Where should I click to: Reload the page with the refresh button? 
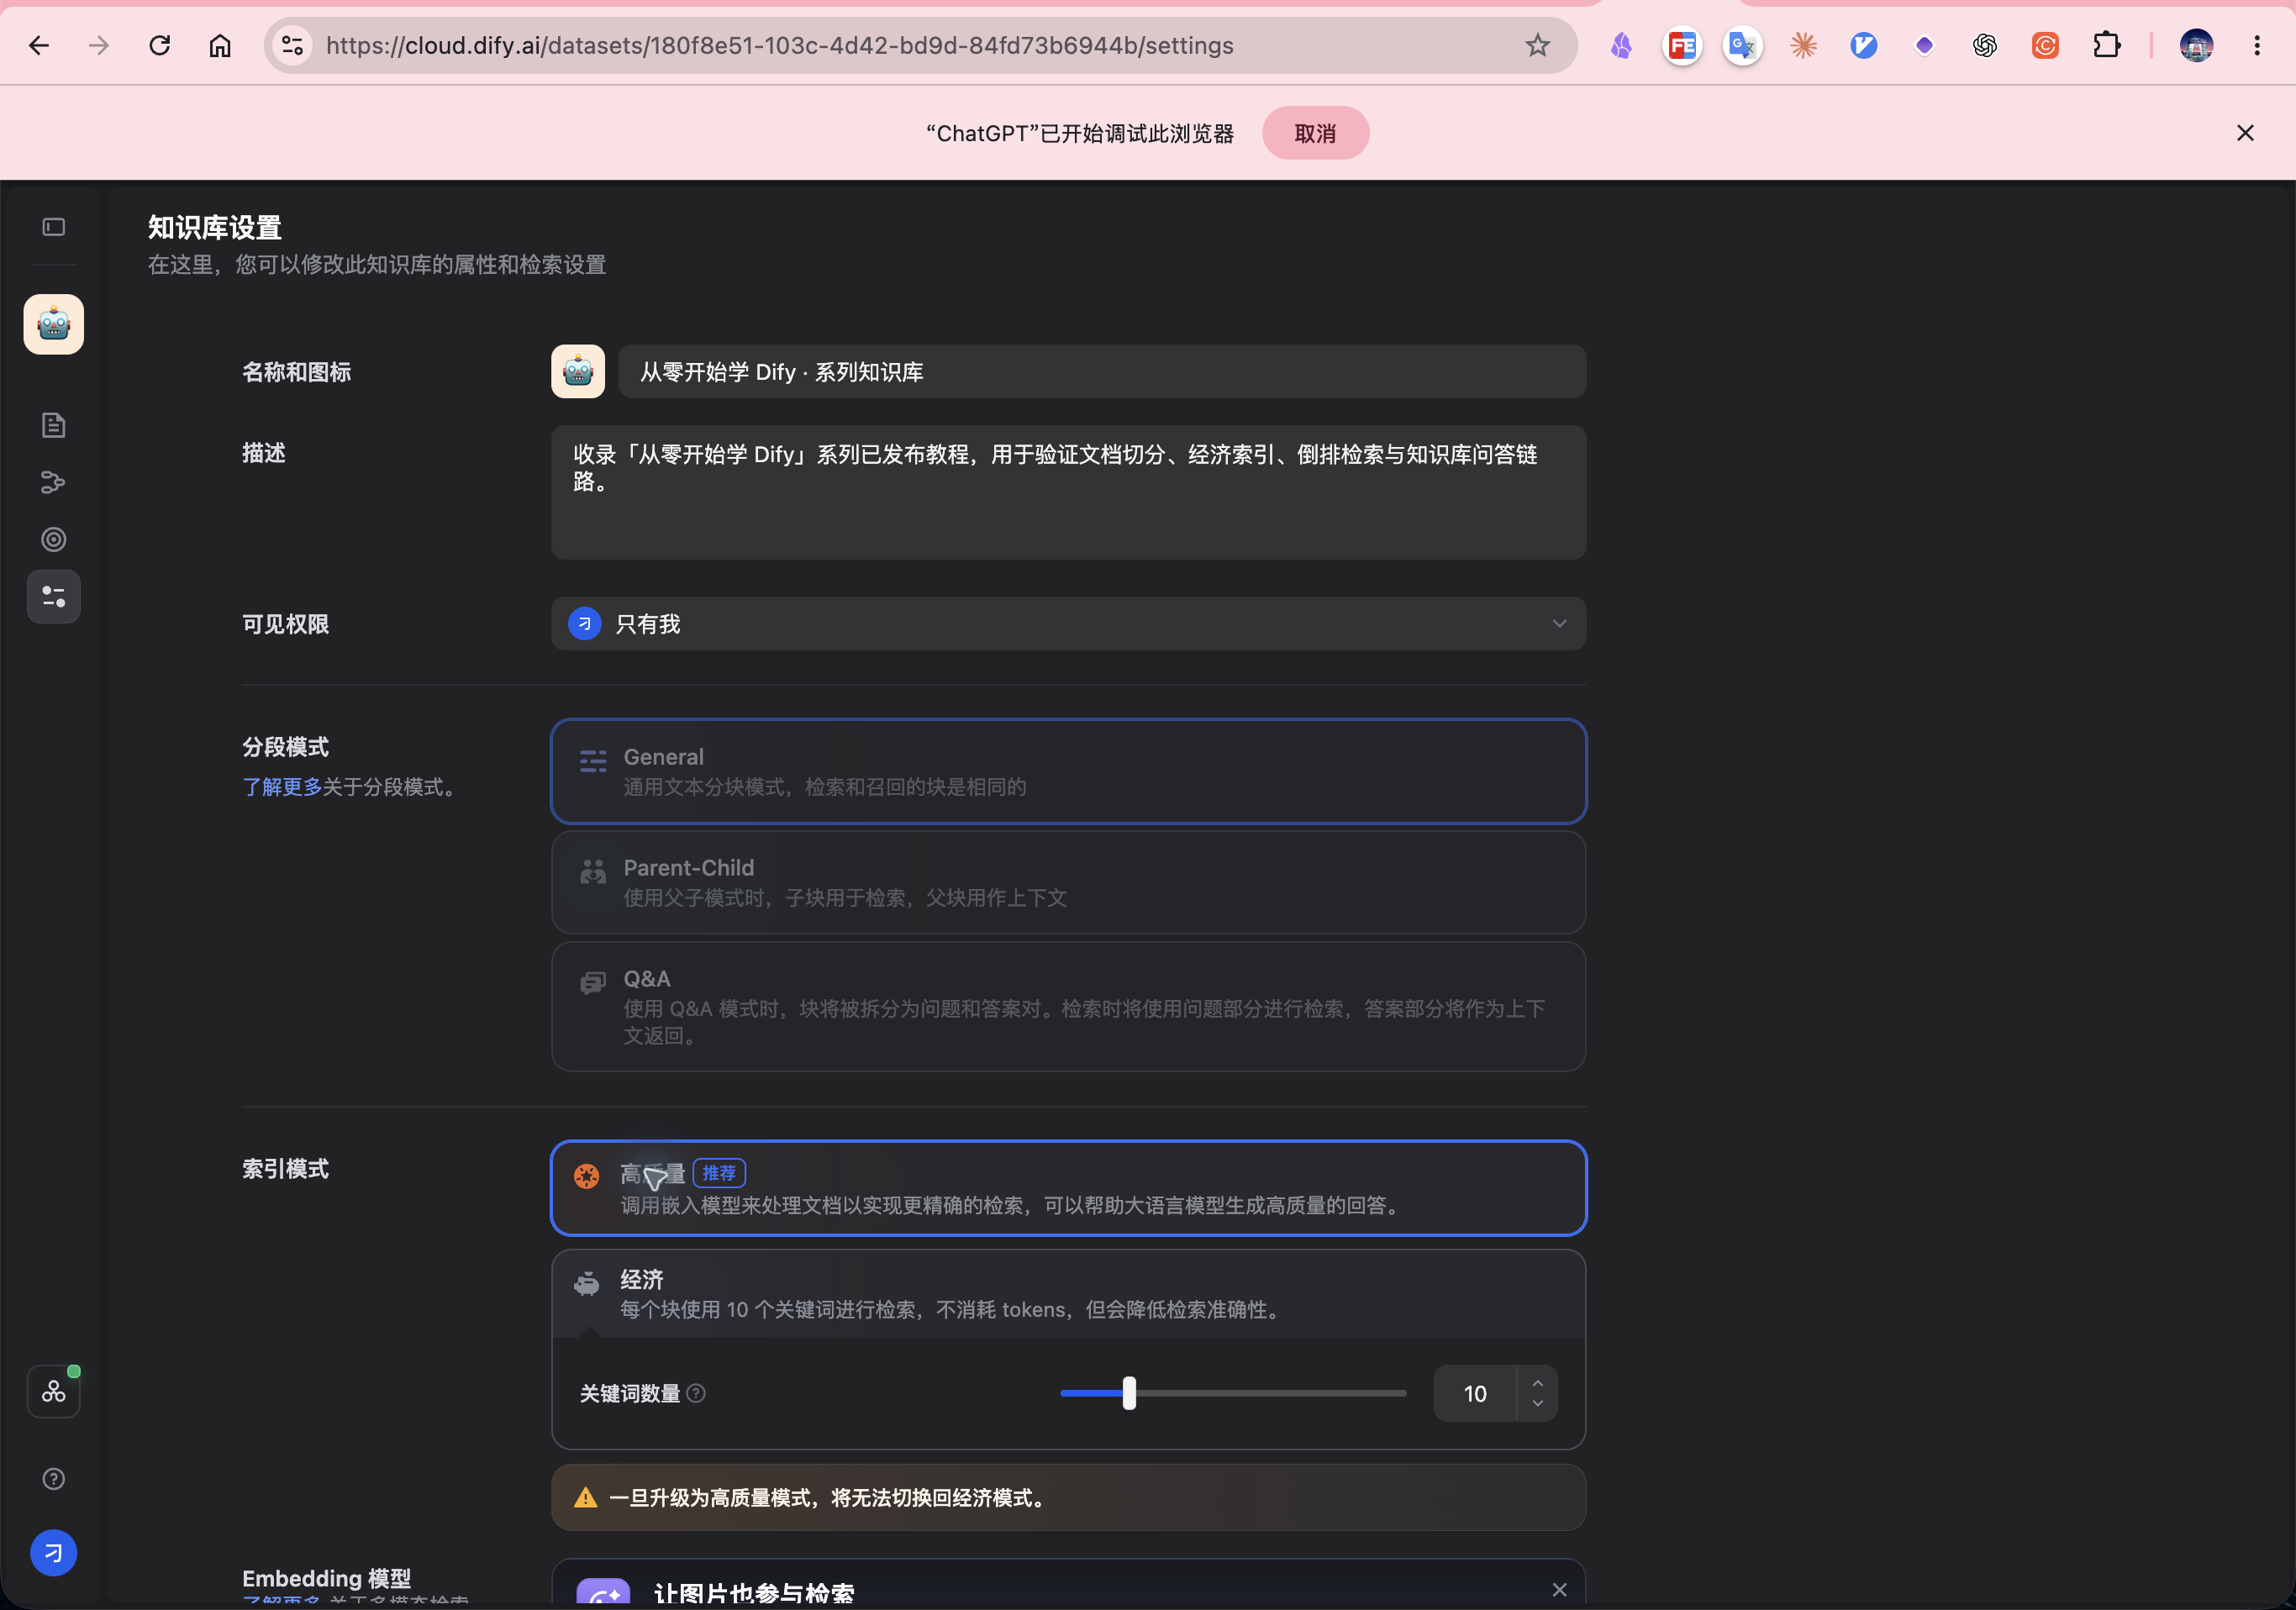pos(160,45)
